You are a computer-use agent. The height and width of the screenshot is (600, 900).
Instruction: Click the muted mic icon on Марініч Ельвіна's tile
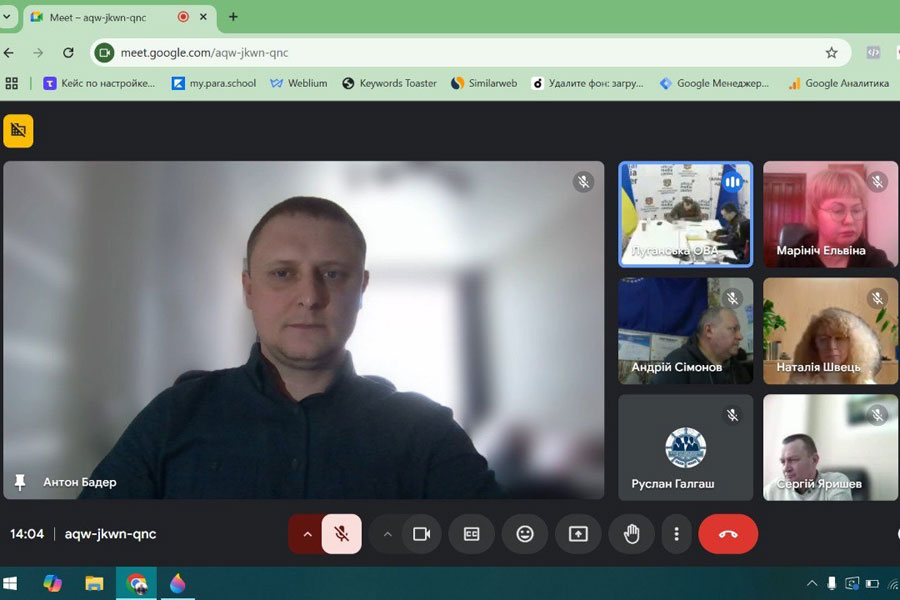coord(877,182)
